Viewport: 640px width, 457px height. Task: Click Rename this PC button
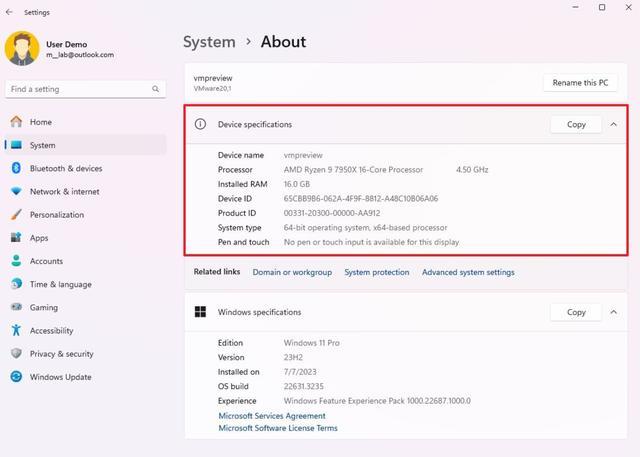[x=580, y=83]
